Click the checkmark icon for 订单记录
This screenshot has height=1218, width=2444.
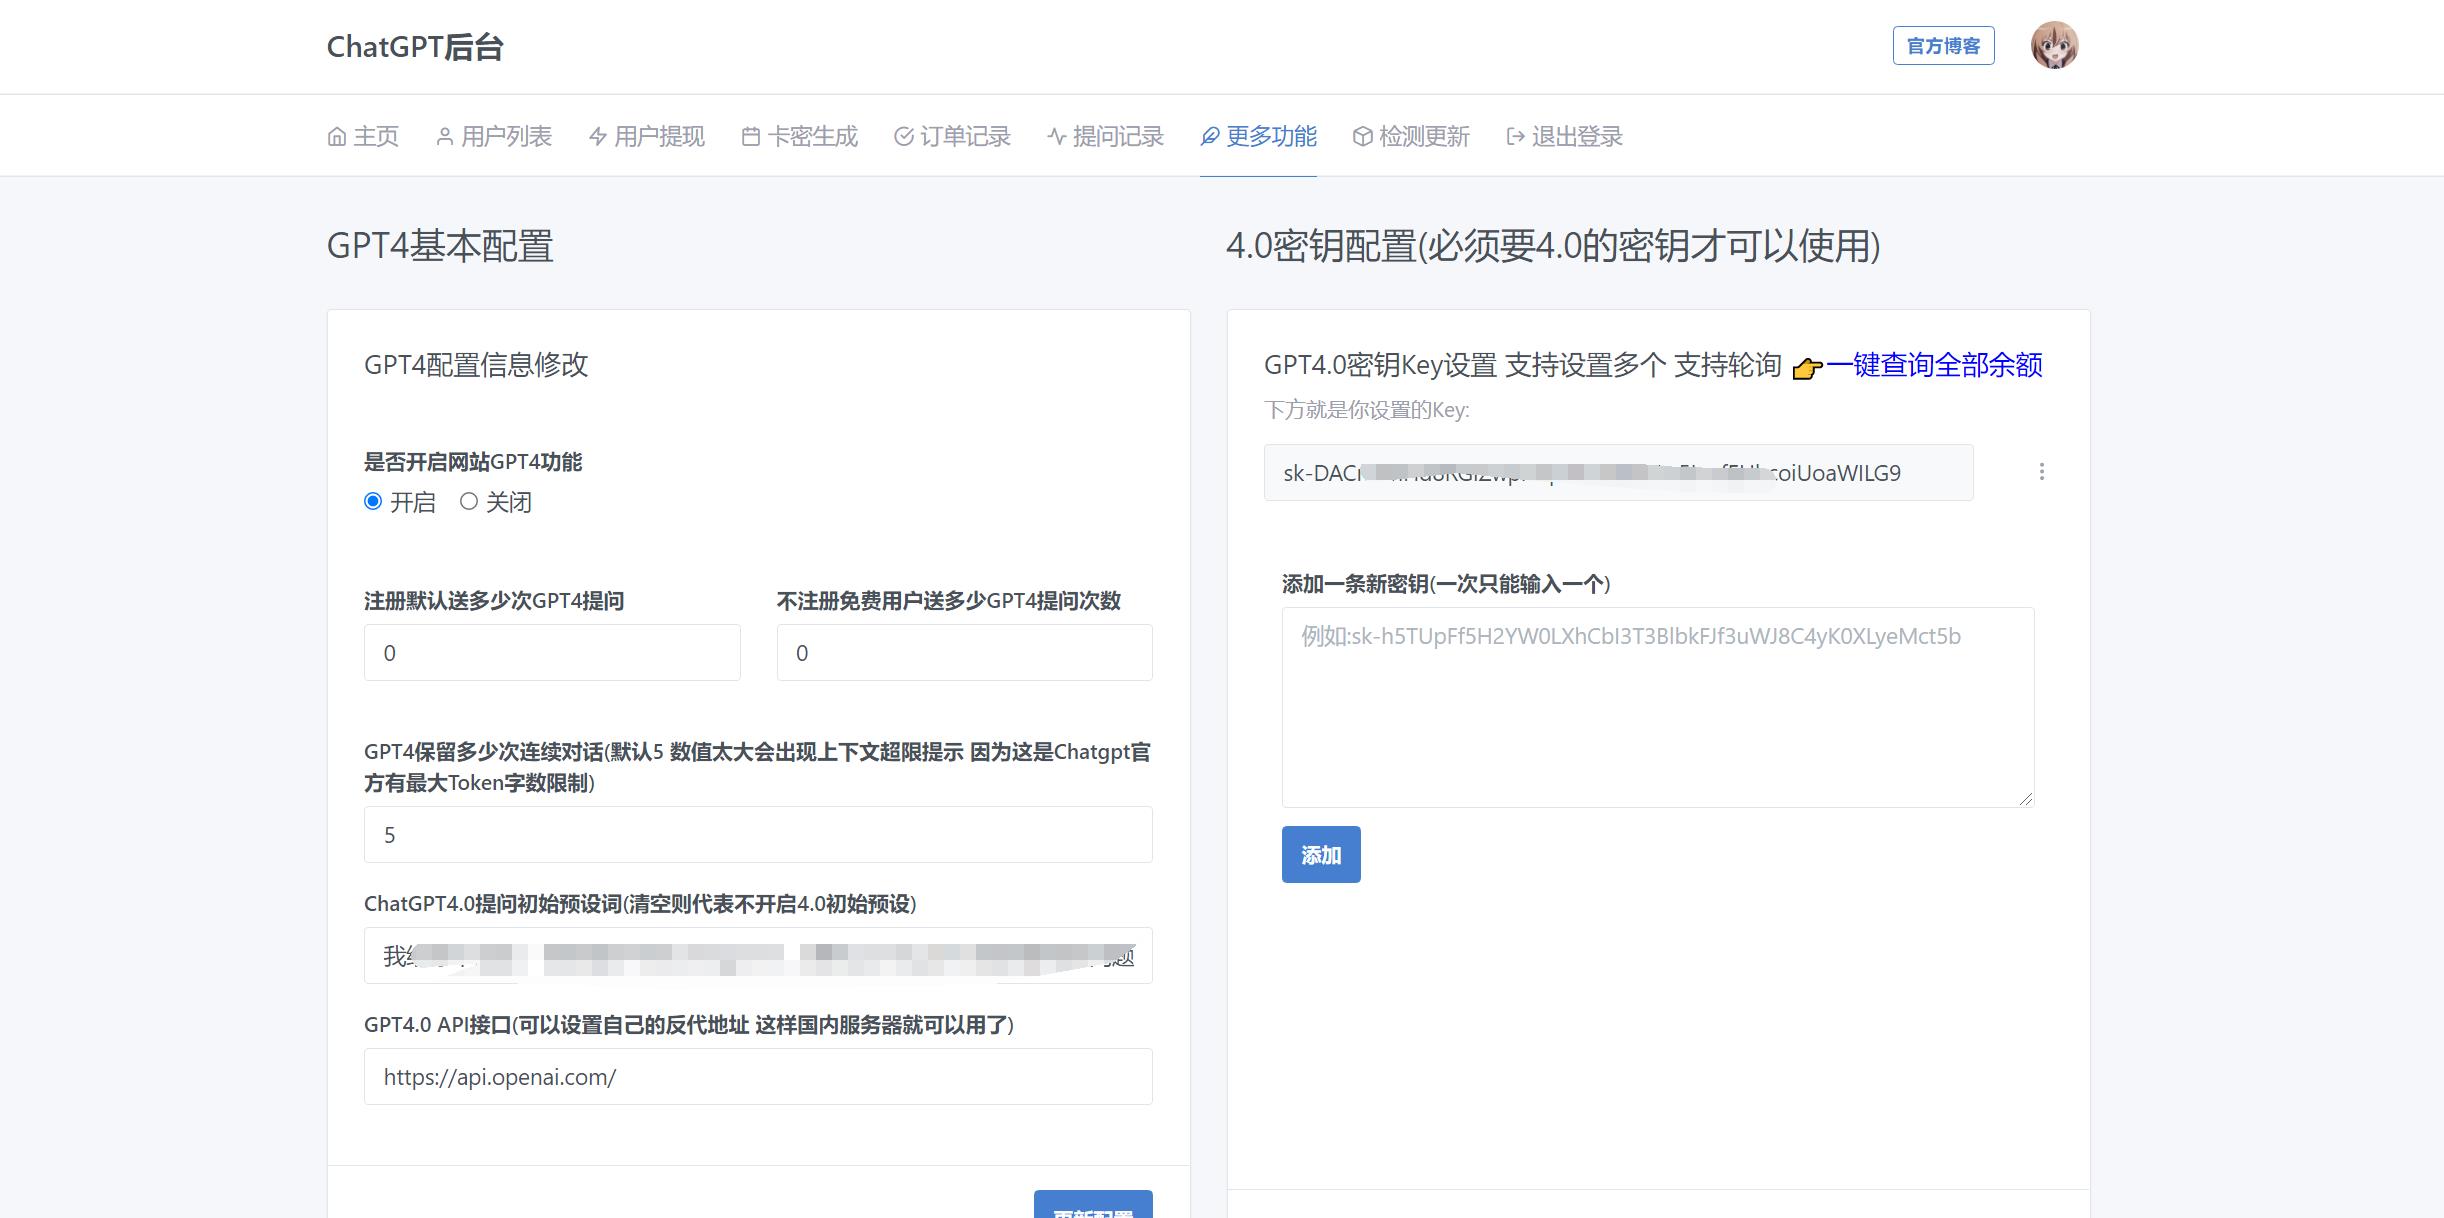point(903,136)
